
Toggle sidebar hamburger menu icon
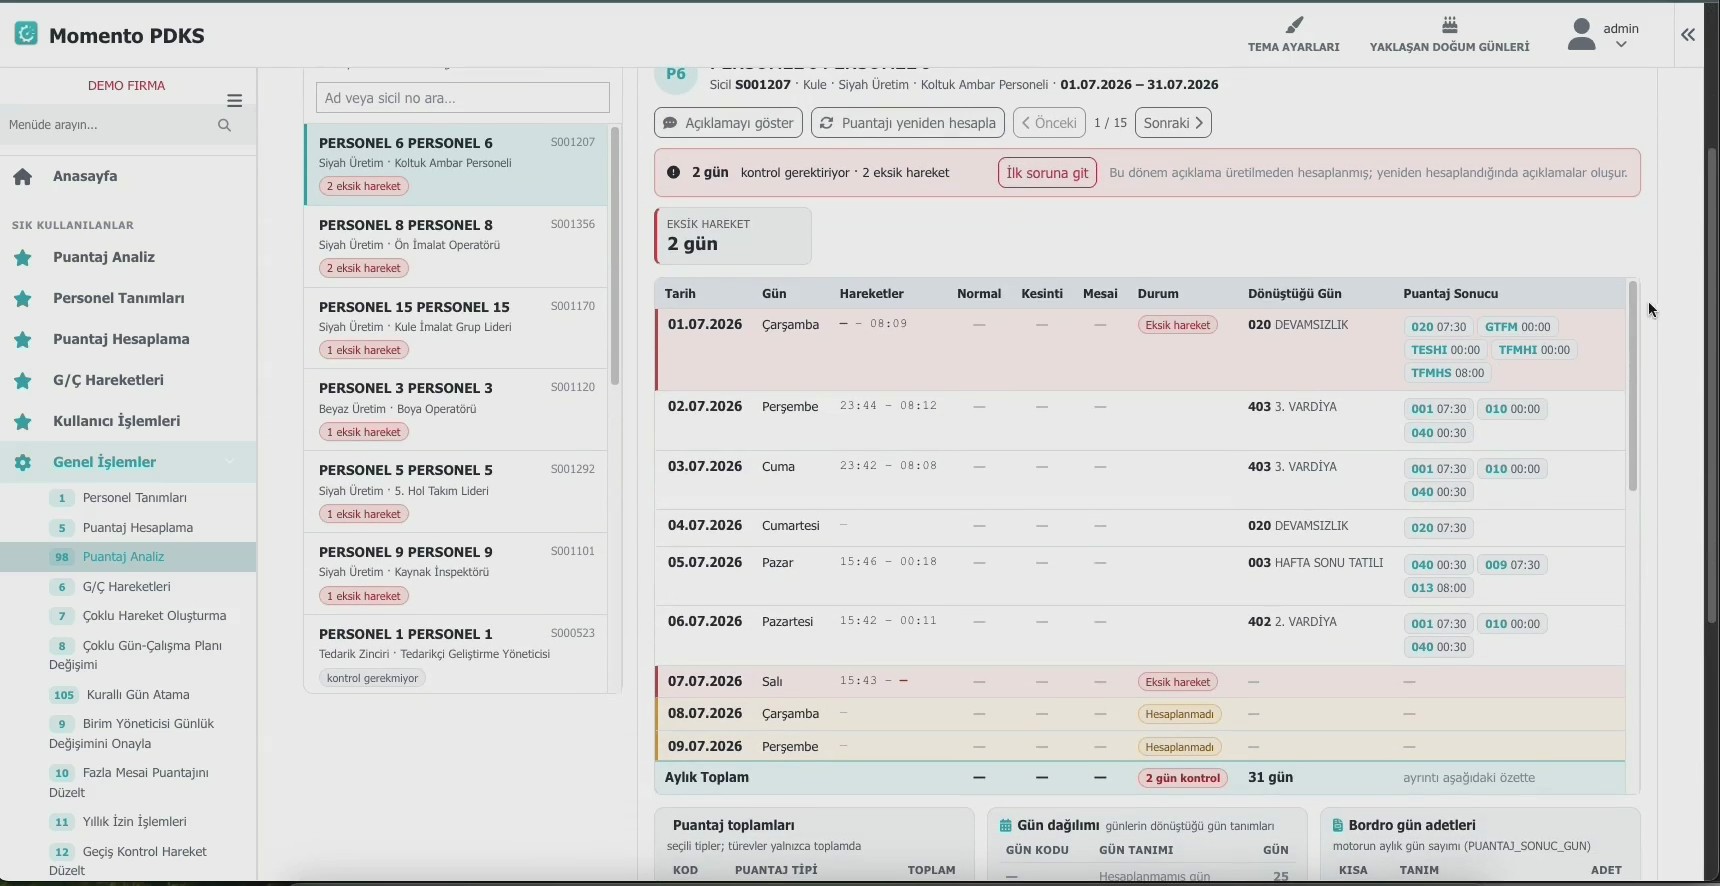click(x=235, y=100)
